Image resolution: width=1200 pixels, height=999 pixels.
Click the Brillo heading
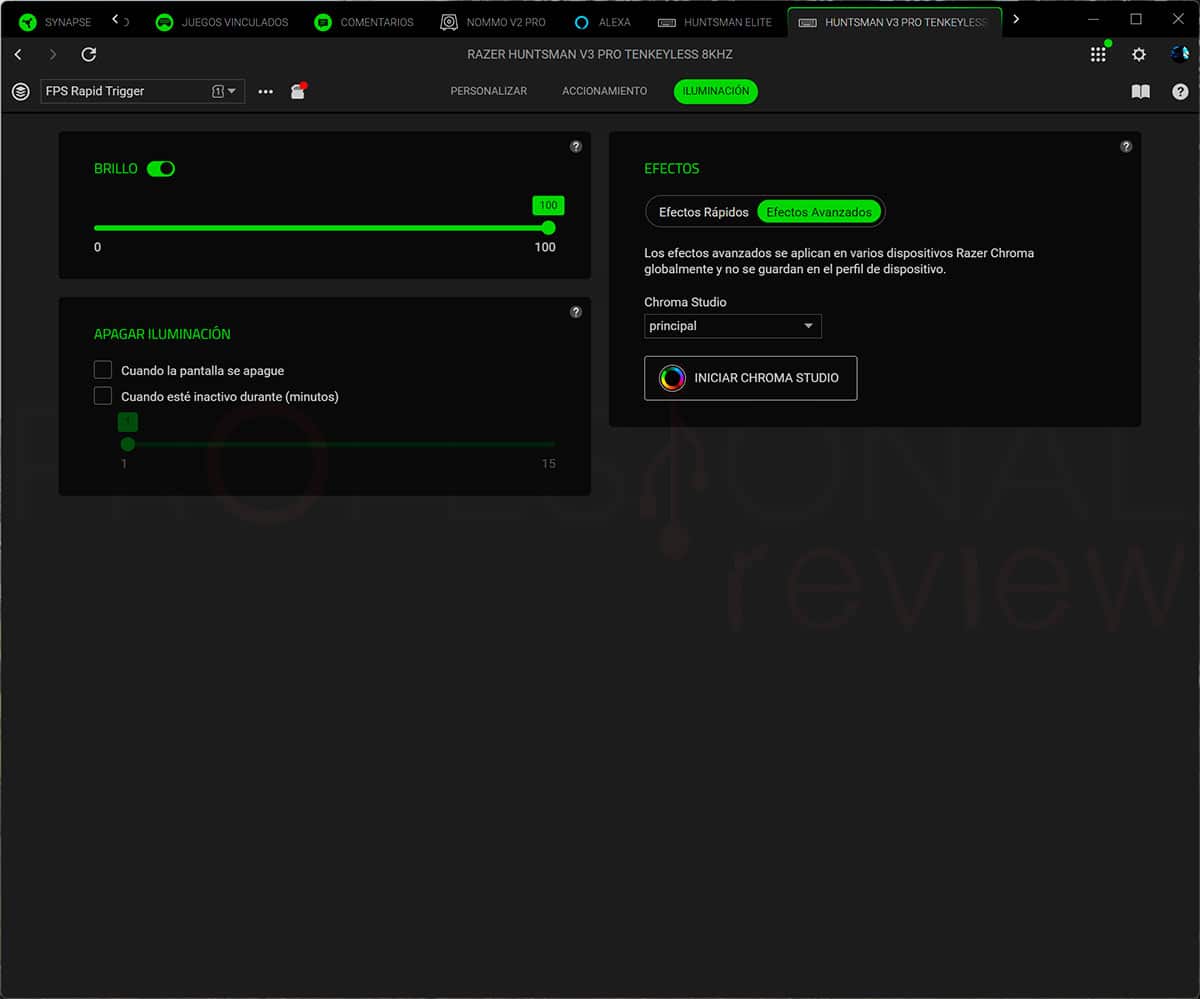(116, 169)
